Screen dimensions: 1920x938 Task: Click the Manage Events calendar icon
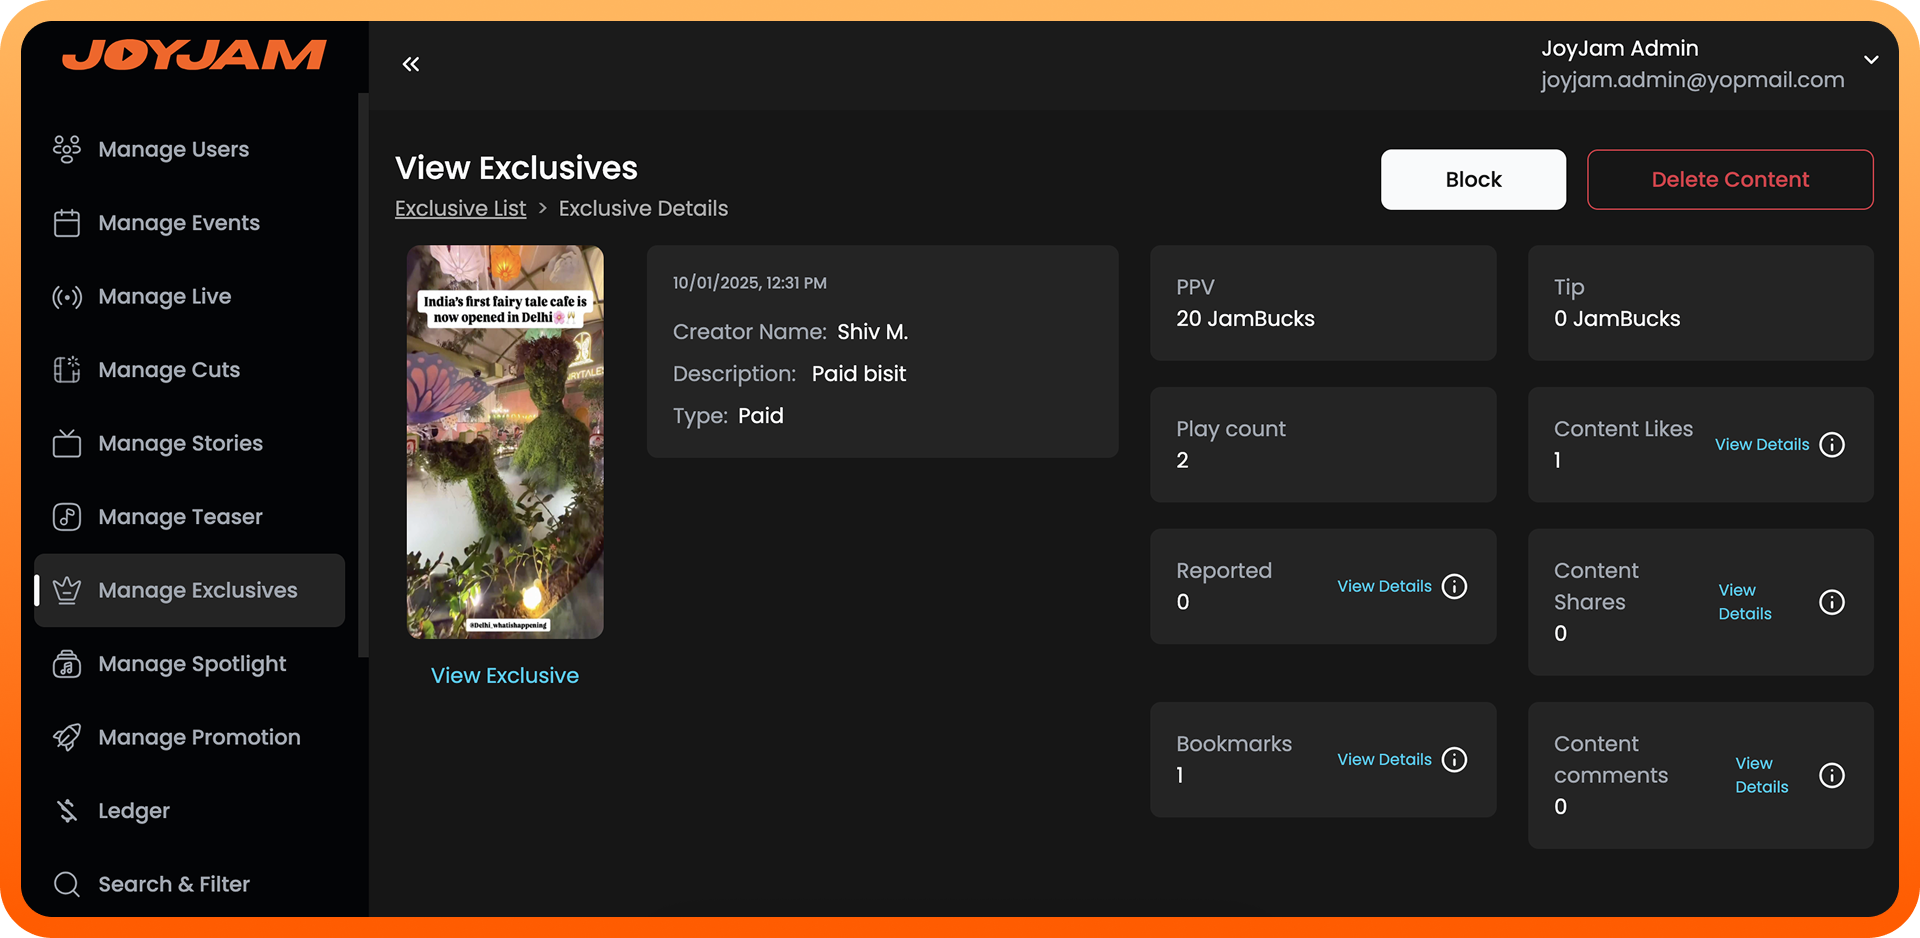coord(67,223)
